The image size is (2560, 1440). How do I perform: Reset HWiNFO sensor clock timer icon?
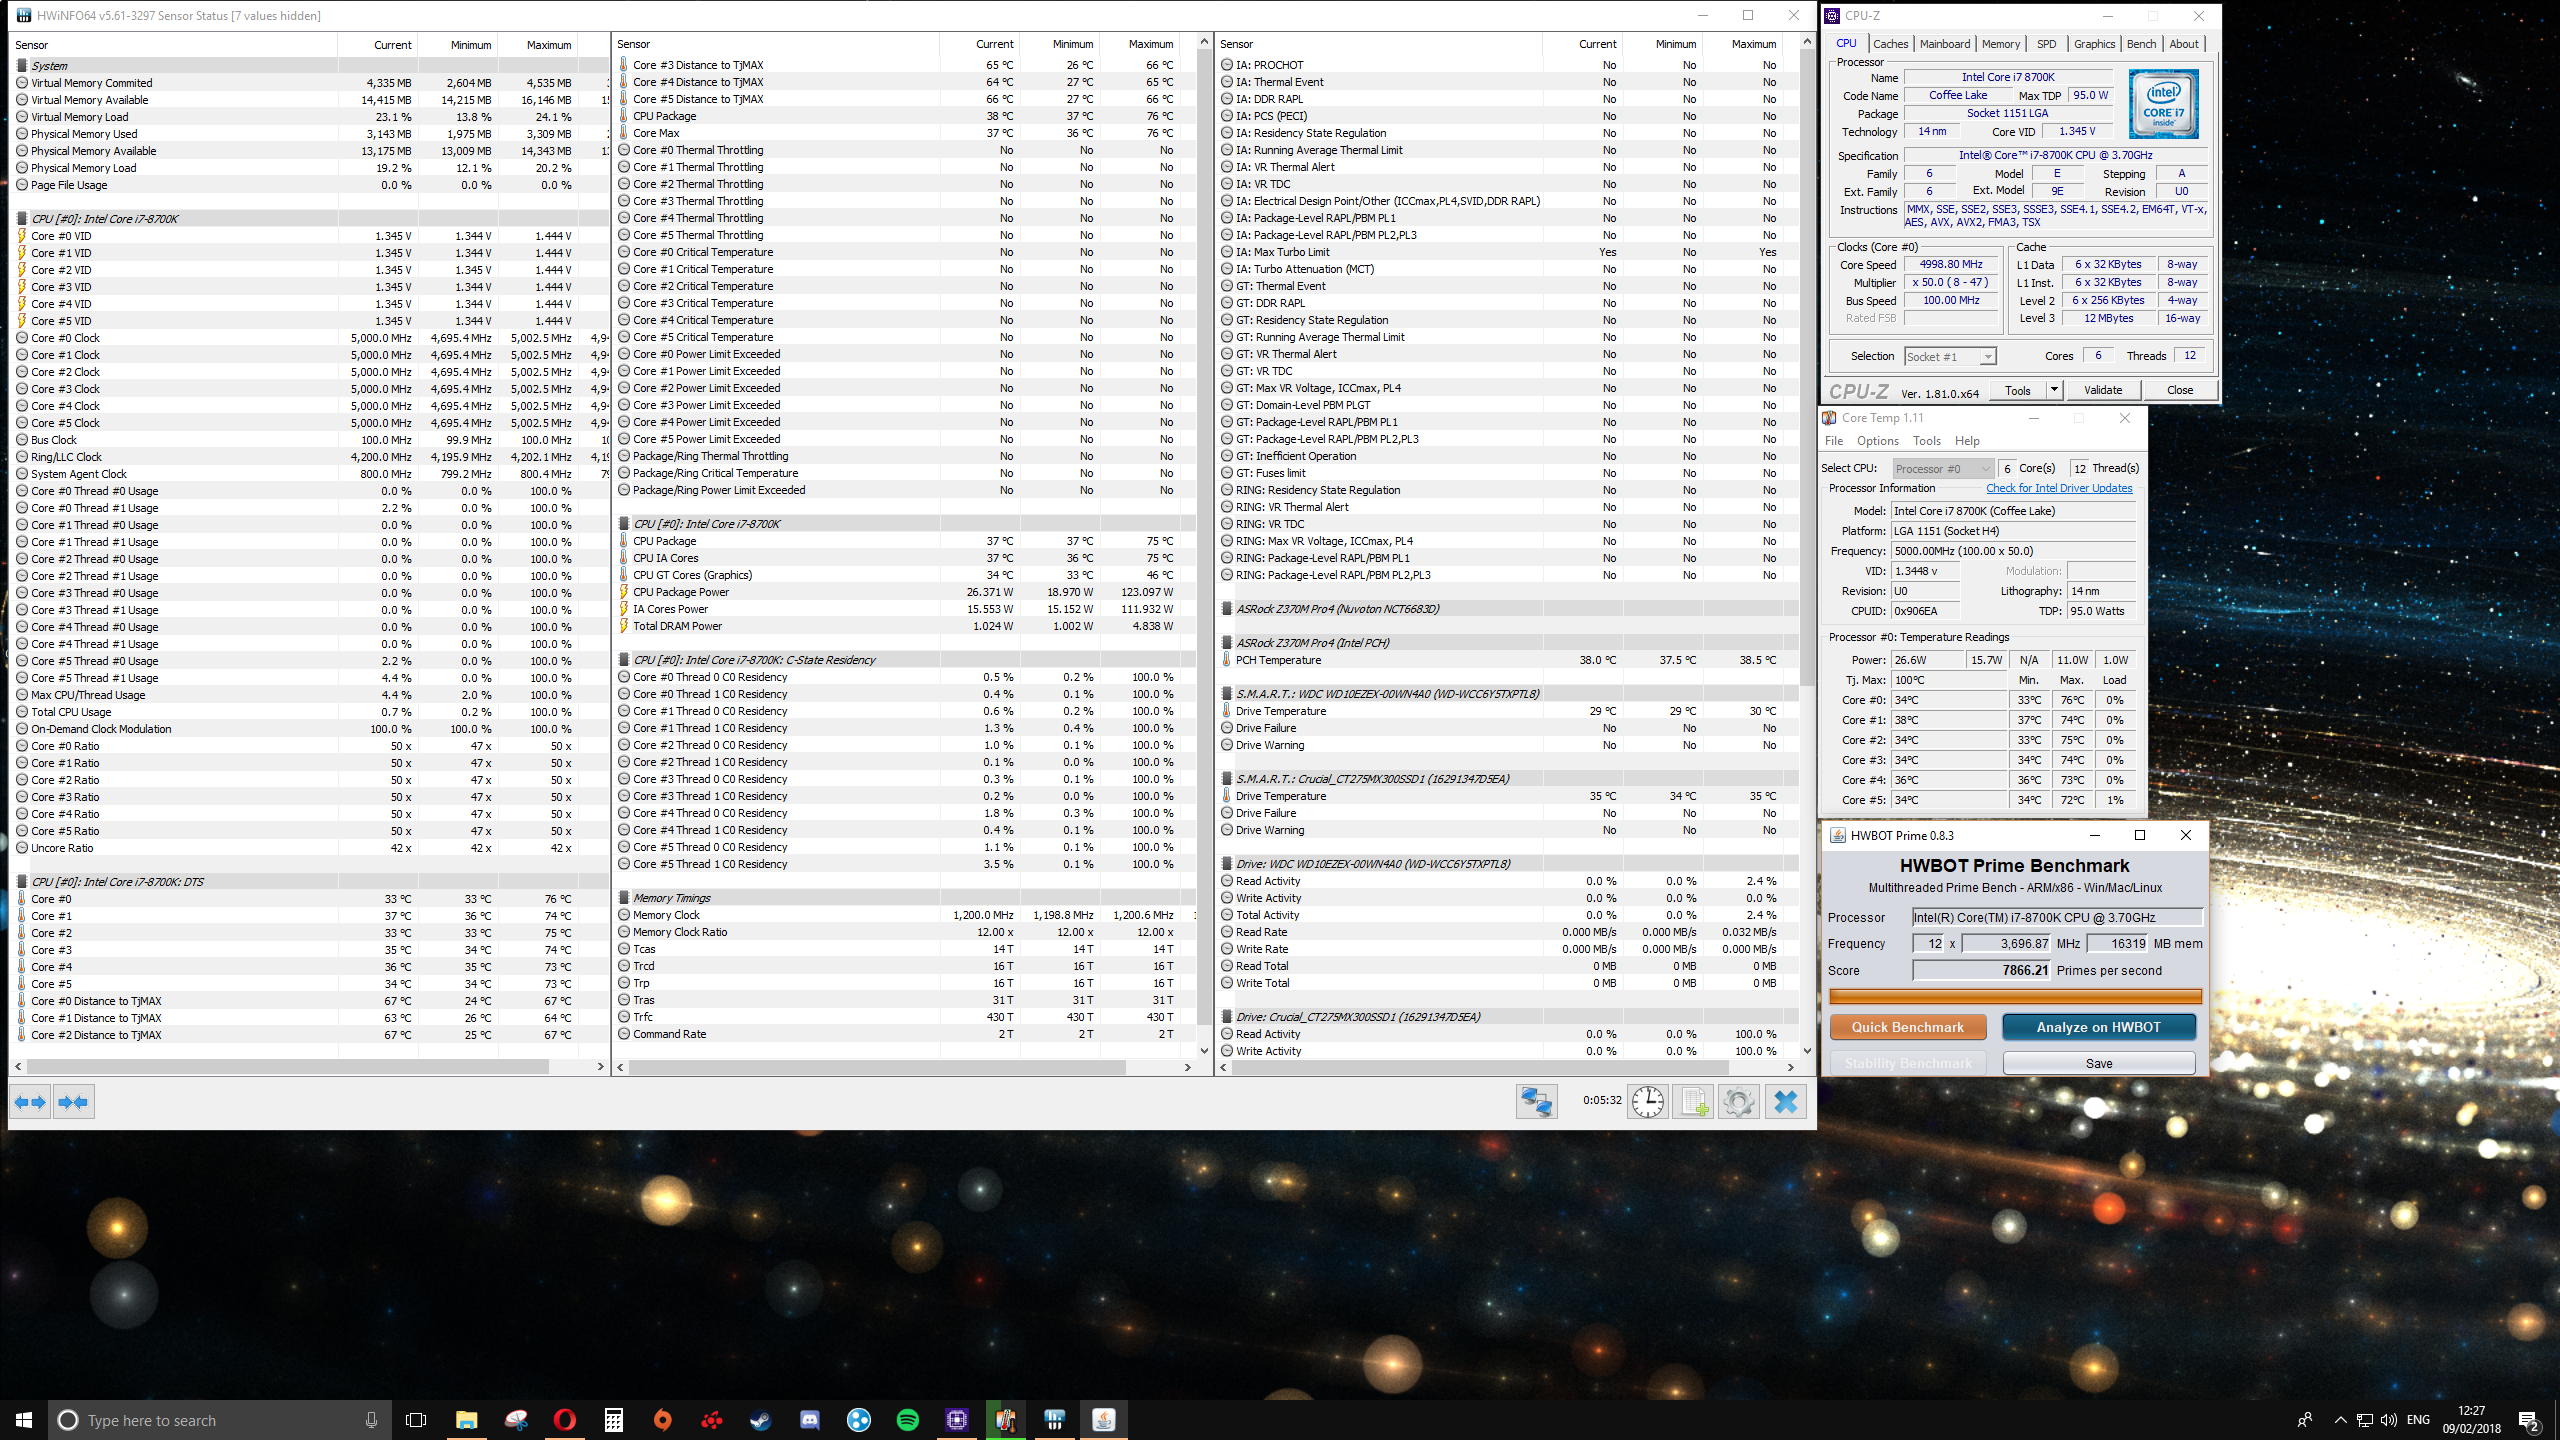1647,1102
